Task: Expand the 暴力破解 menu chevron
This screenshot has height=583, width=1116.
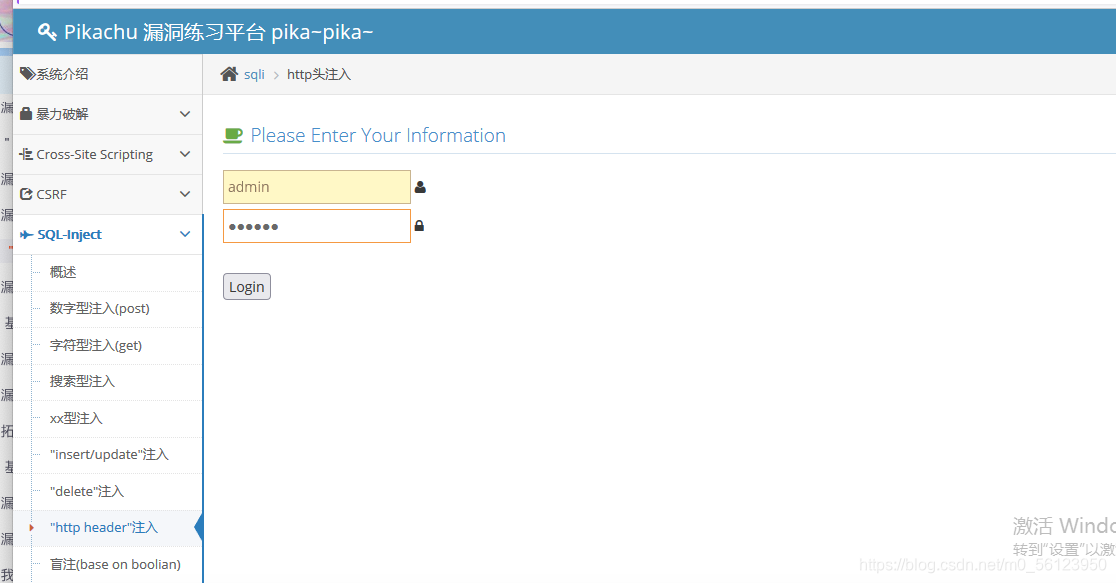Action: coord(185,114)
